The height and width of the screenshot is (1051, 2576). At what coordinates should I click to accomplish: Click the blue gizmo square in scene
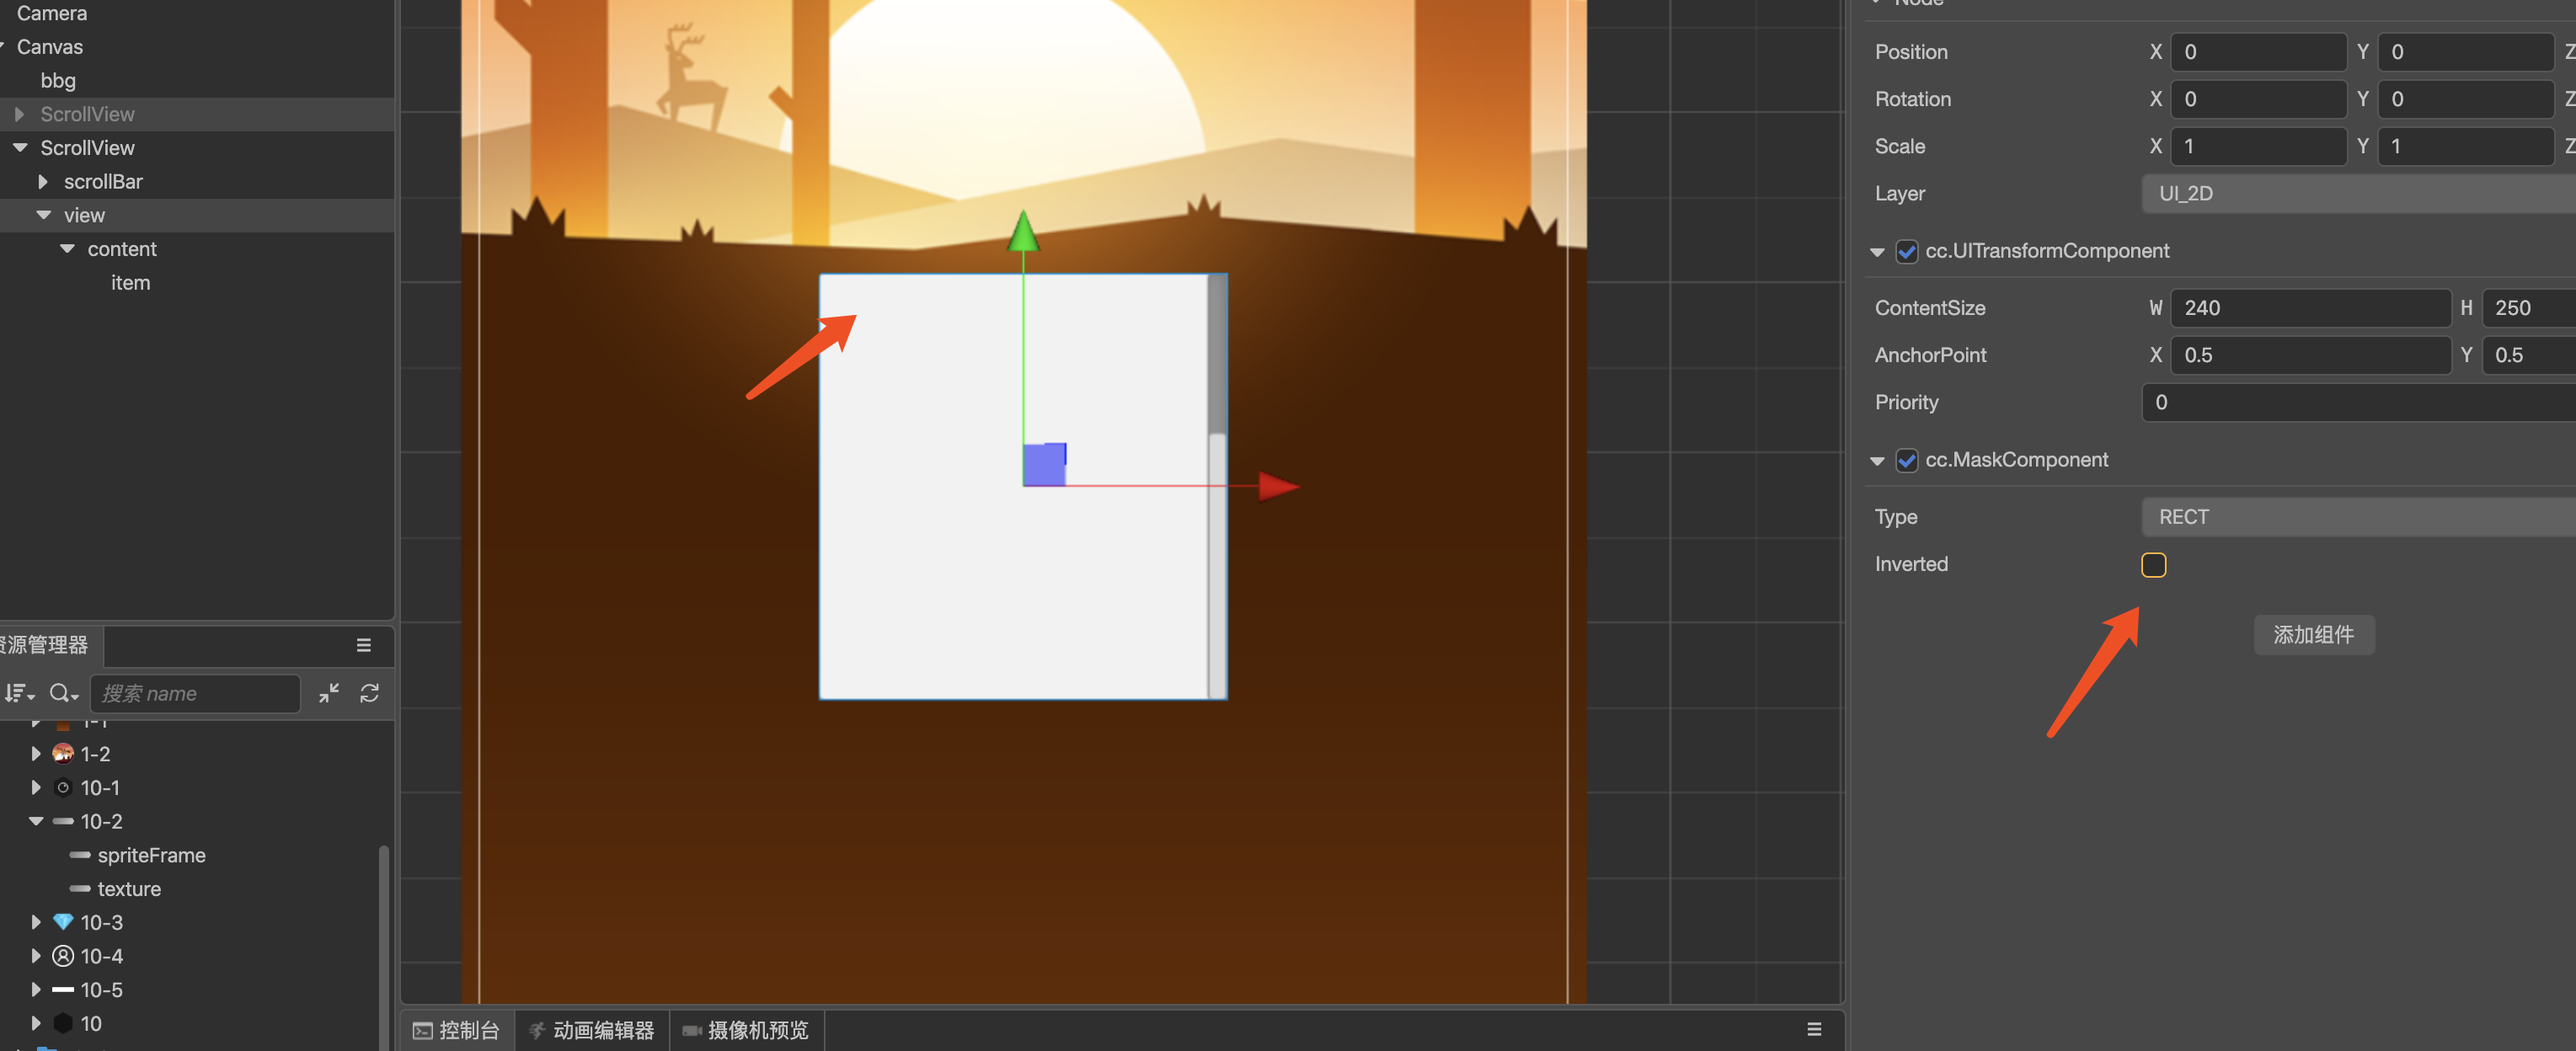[1044, 465]
